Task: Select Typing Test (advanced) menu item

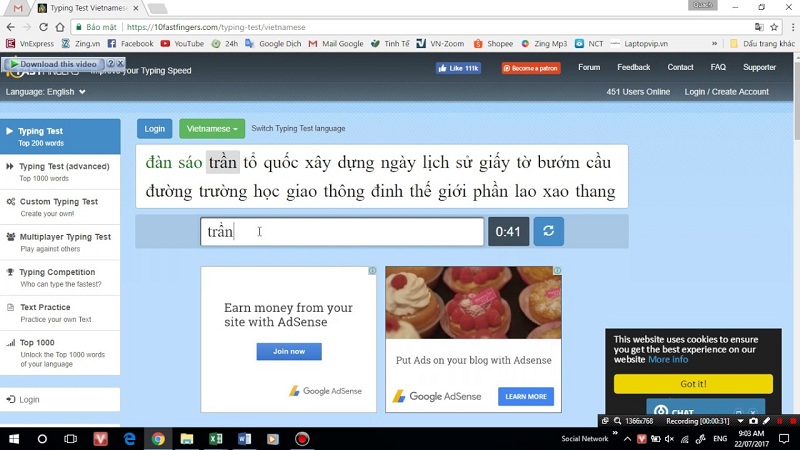Action: [x=60, y=172]
